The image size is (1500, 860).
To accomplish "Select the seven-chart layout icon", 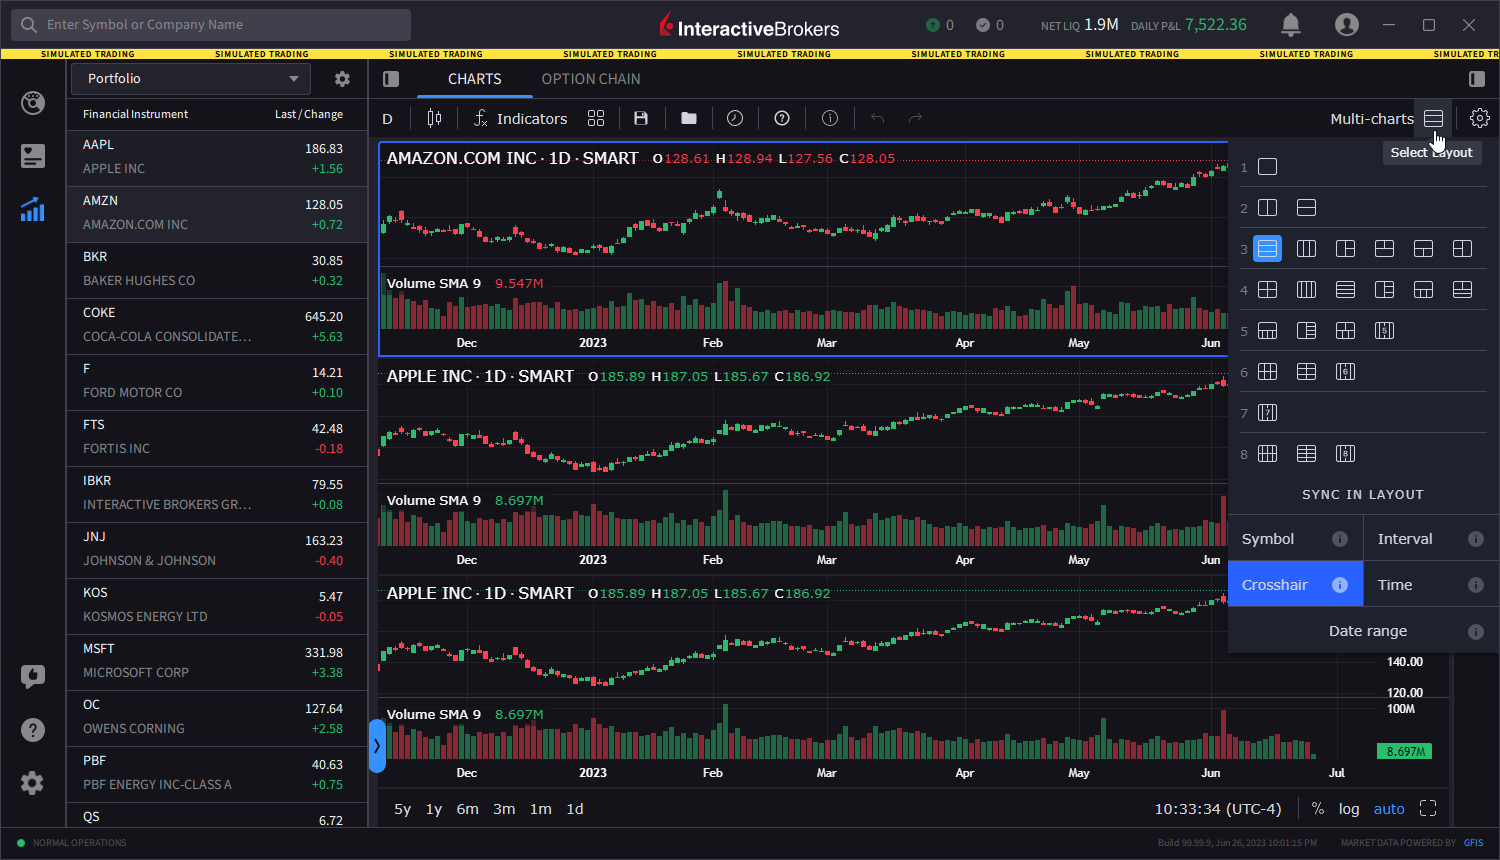I will click(x=1267, y=413).
